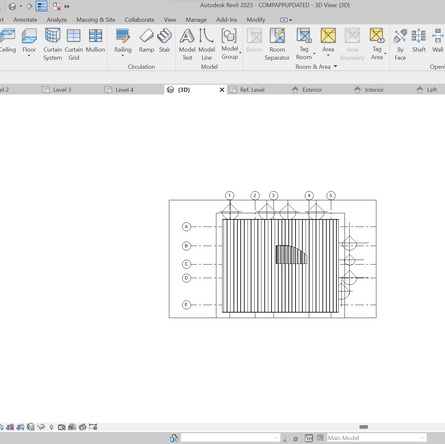The image size is (445, 444).
Task: Expand the Floor tool dropdown arrow
Action: tap(29, 56)
